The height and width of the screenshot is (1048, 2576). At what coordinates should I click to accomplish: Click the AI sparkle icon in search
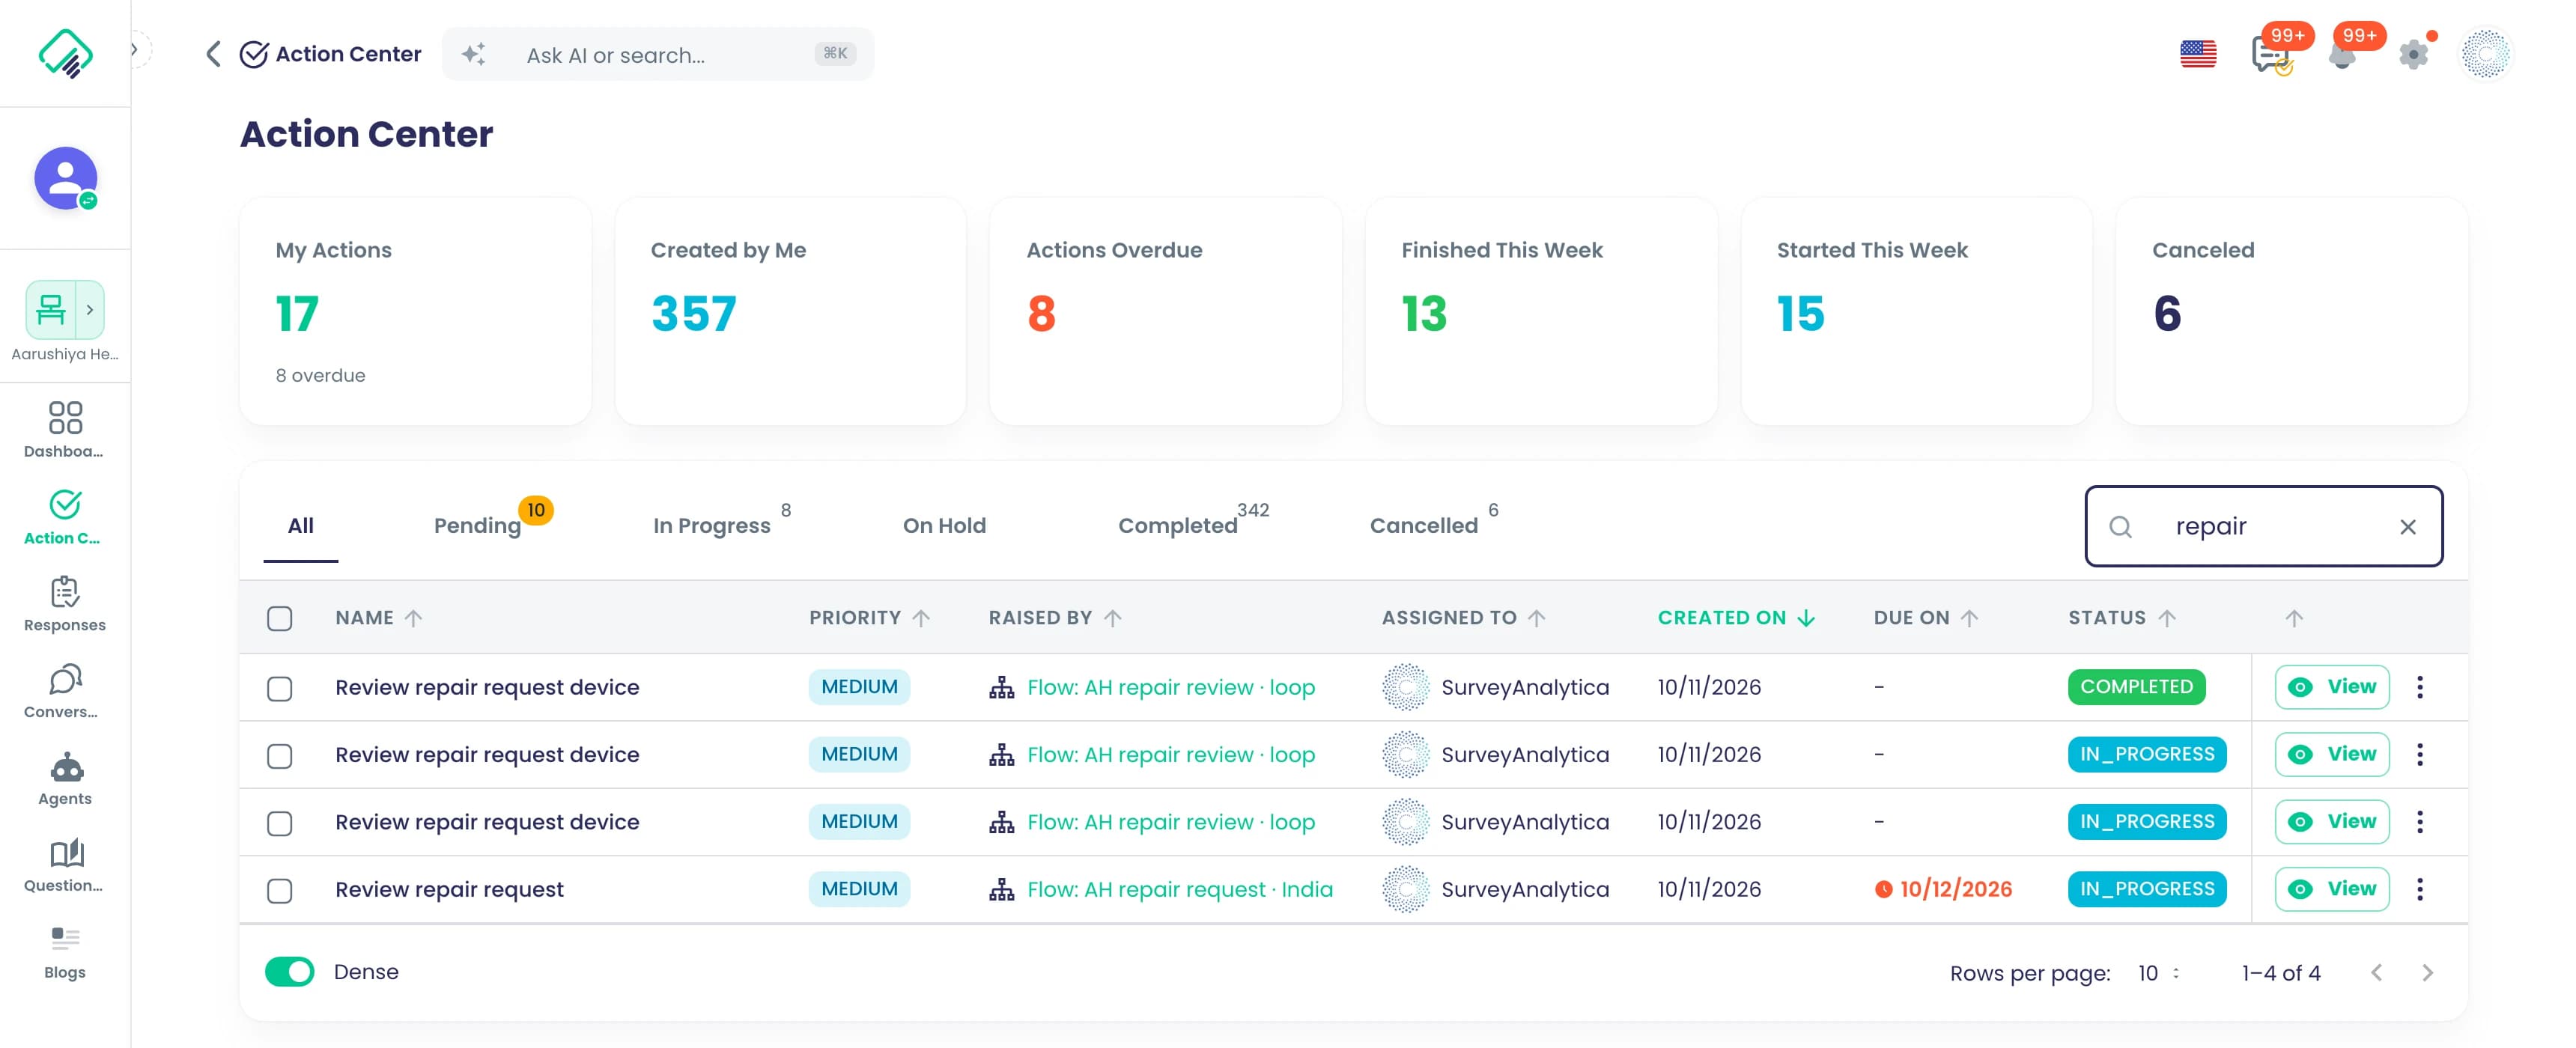point(474,54)
